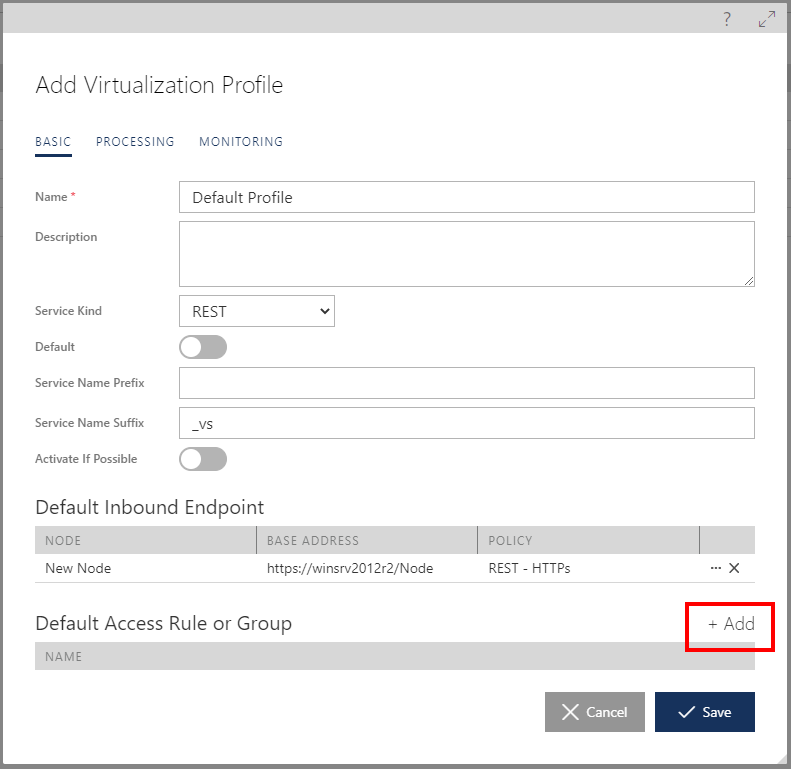Image resolution: width=791 pixels, height=769 pixels.
Task: Switch to the Processing tab
Action: point(135,142)
